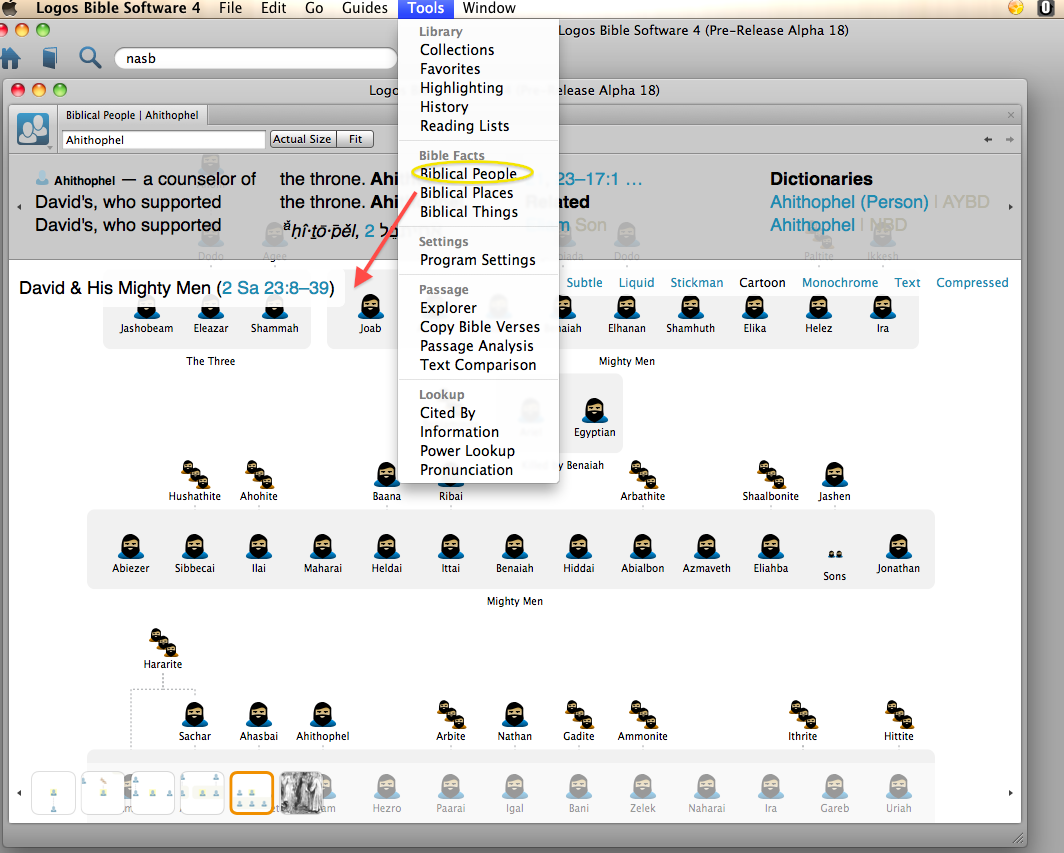Click the Sibbecai figure
Screen dimensions: 1064x853
pos(195,546)
